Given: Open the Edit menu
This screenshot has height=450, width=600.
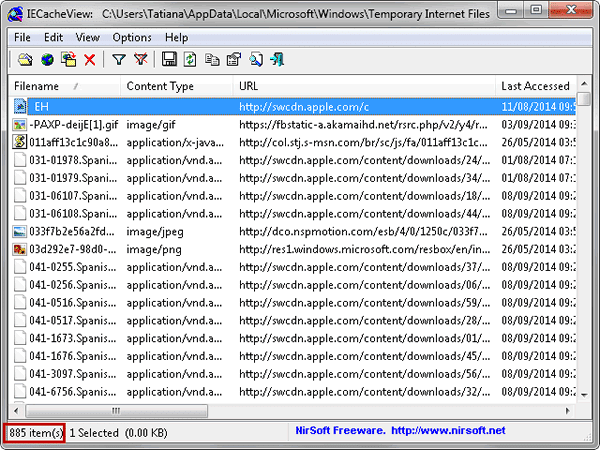Looking at the screenshot, I should [x=53, y=38].
